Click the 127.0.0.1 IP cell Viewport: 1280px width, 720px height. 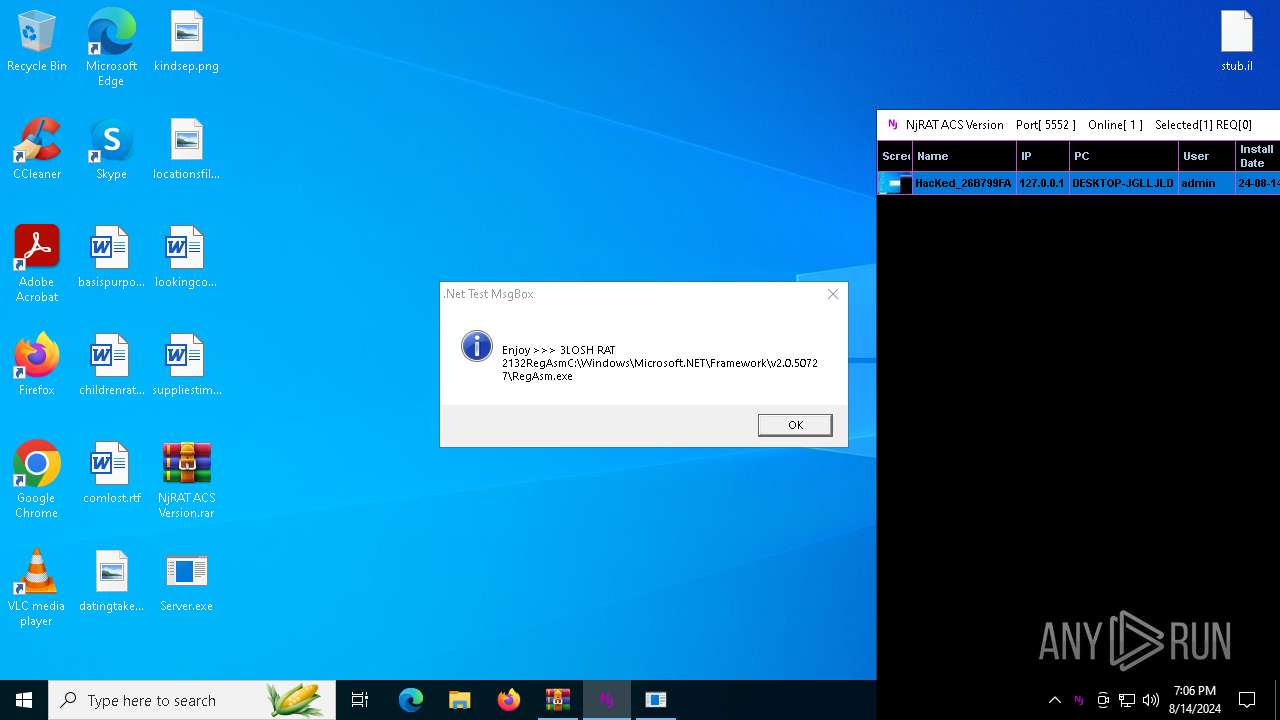click(x=1042, y=183)
